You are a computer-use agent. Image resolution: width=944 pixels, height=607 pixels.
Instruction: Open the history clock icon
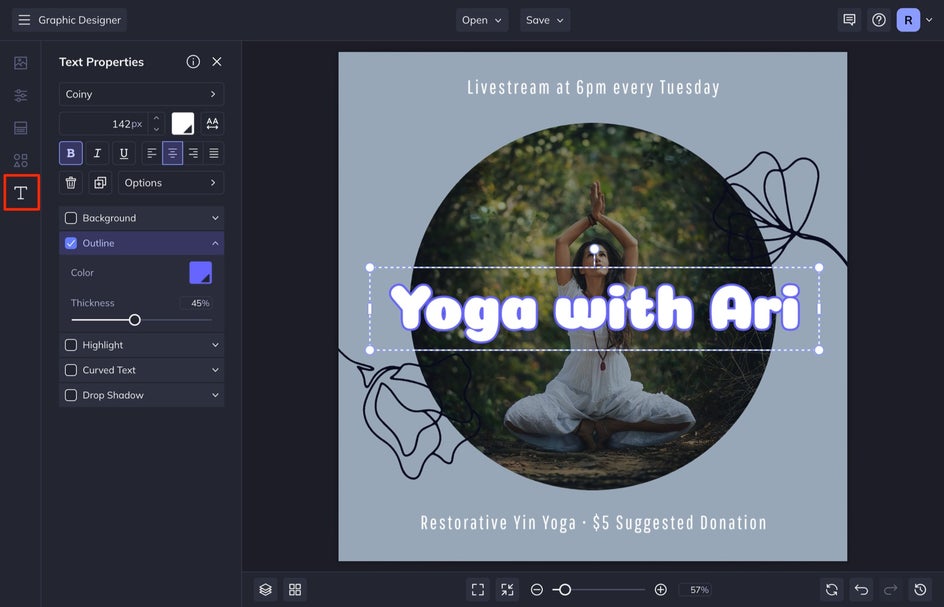tap(920, 590)
